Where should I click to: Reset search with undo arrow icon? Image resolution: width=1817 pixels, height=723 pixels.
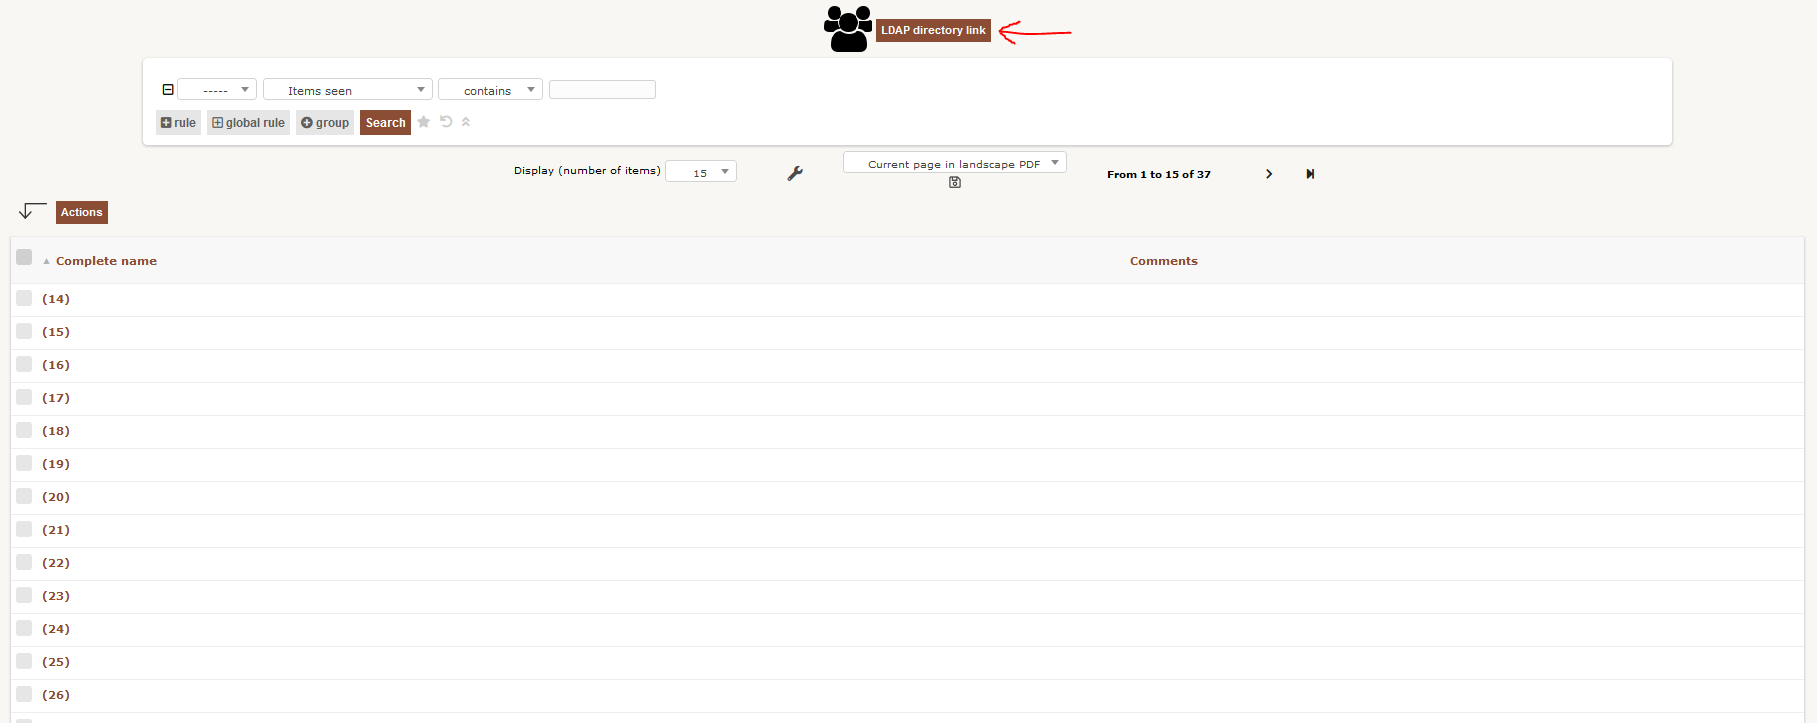point(446,121)
